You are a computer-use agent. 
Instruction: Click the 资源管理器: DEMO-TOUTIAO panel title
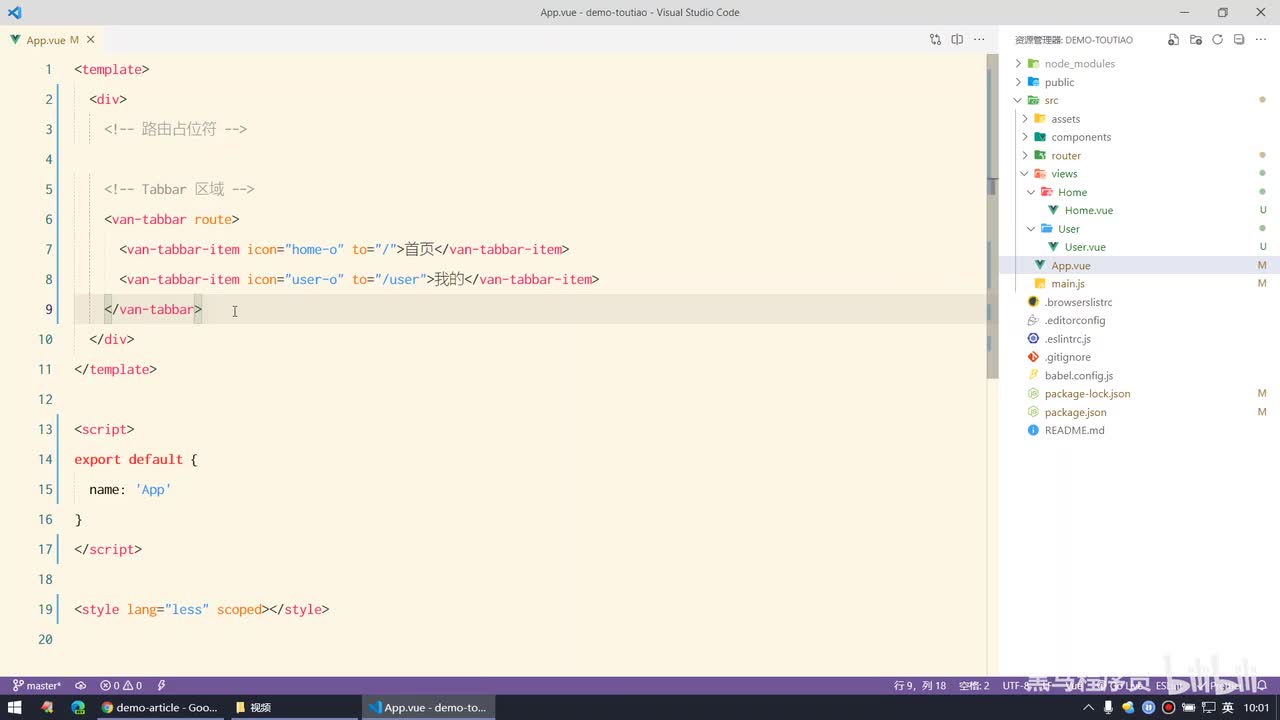tap(1073, 40)
